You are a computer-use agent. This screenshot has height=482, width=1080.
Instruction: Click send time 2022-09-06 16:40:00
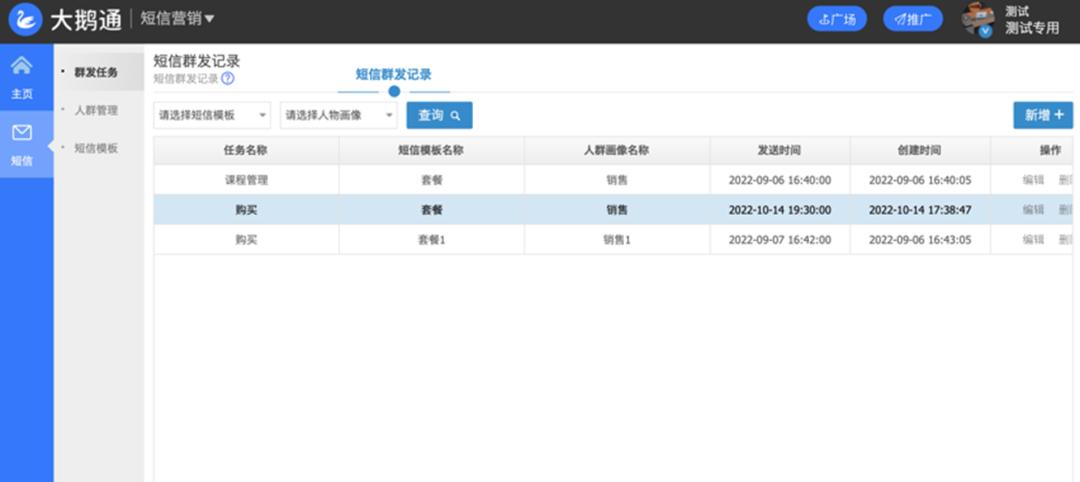tap(780, 180)
